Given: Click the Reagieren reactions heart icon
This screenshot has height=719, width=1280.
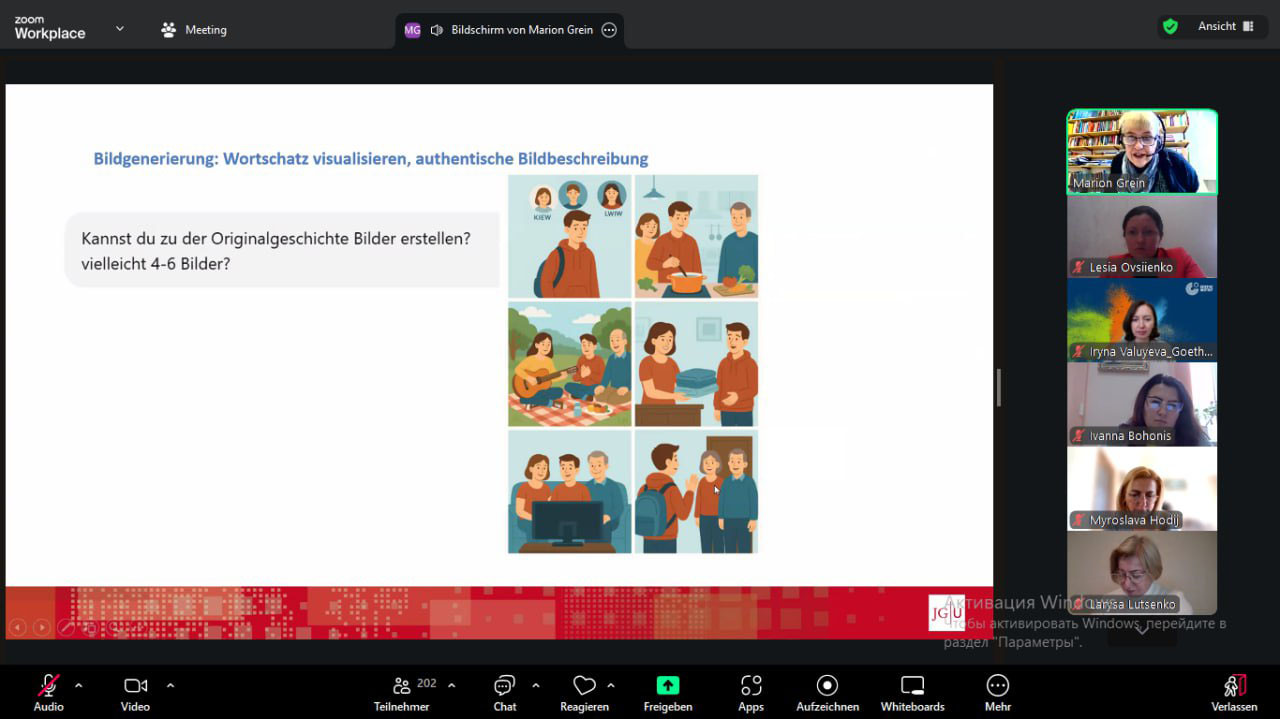Looking at the screenshot, I should pos(584,686).
